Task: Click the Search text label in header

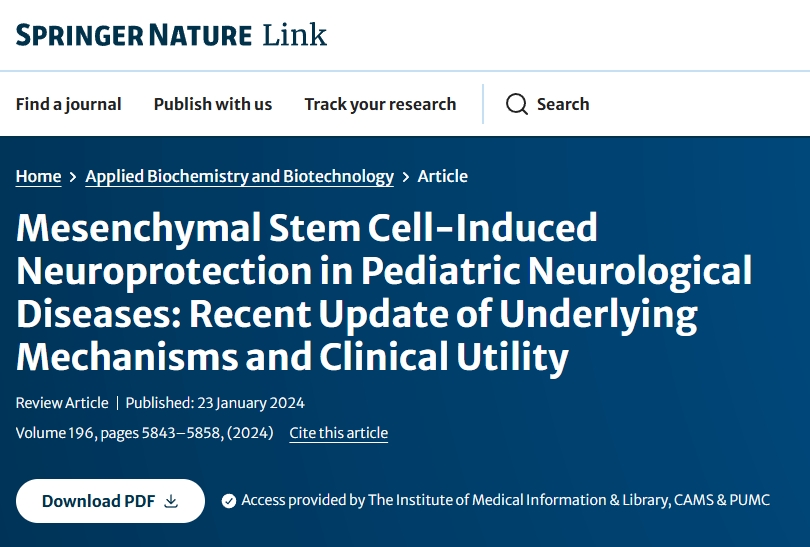Action: 563,104
